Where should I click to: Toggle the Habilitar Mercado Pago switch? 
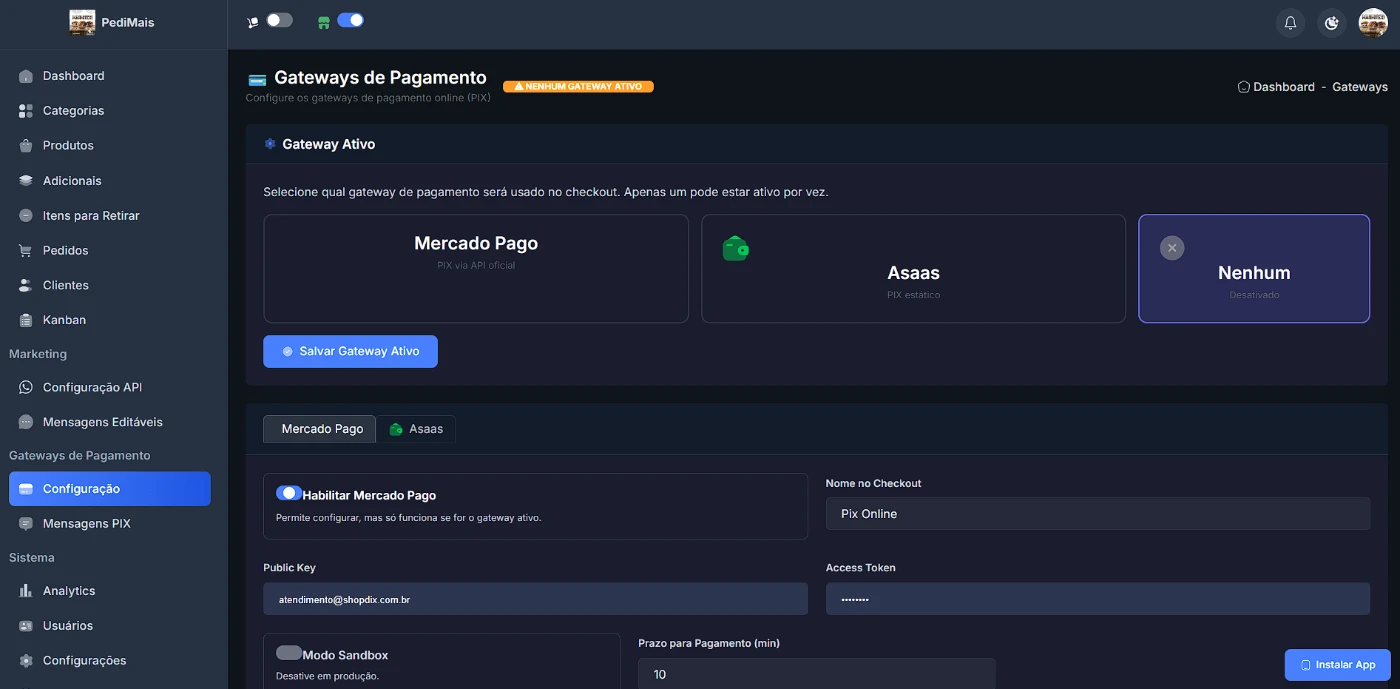pyautogui.click(x=289, y=493)
